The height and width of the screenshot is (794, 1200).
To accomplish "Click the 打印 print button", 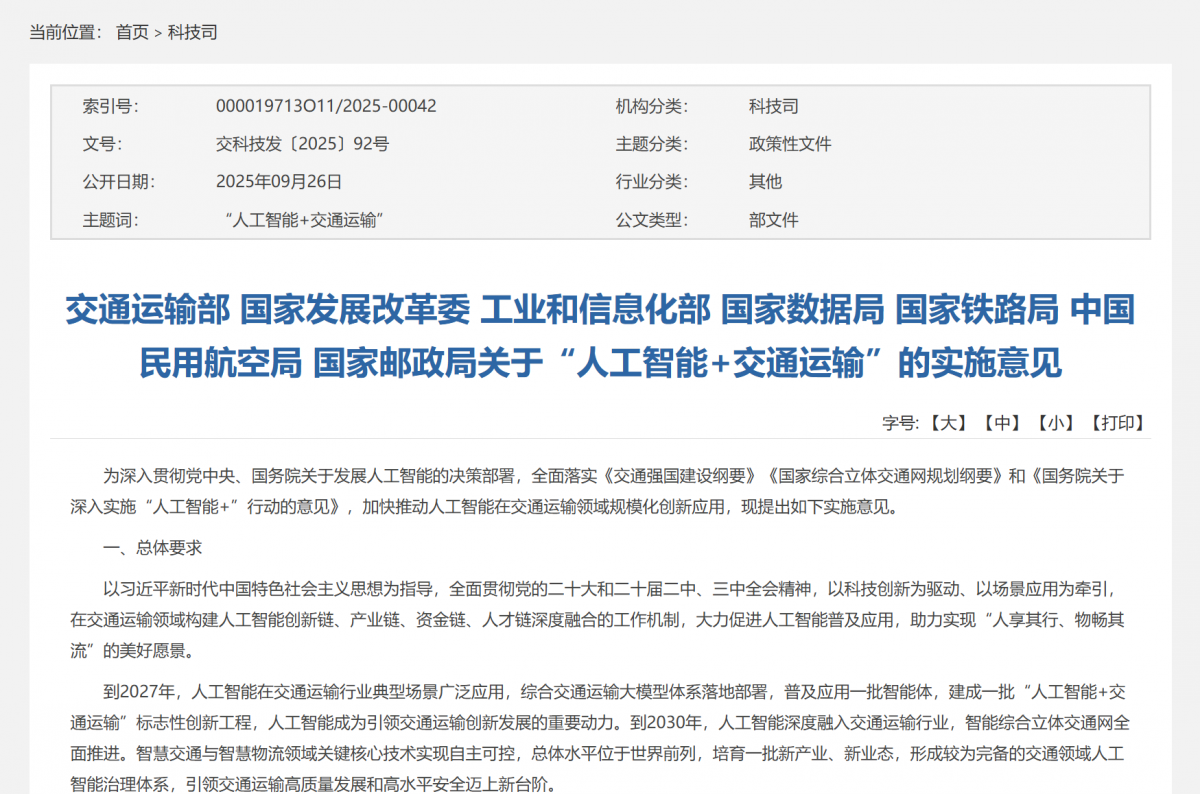I will [x=1117, y=422].
